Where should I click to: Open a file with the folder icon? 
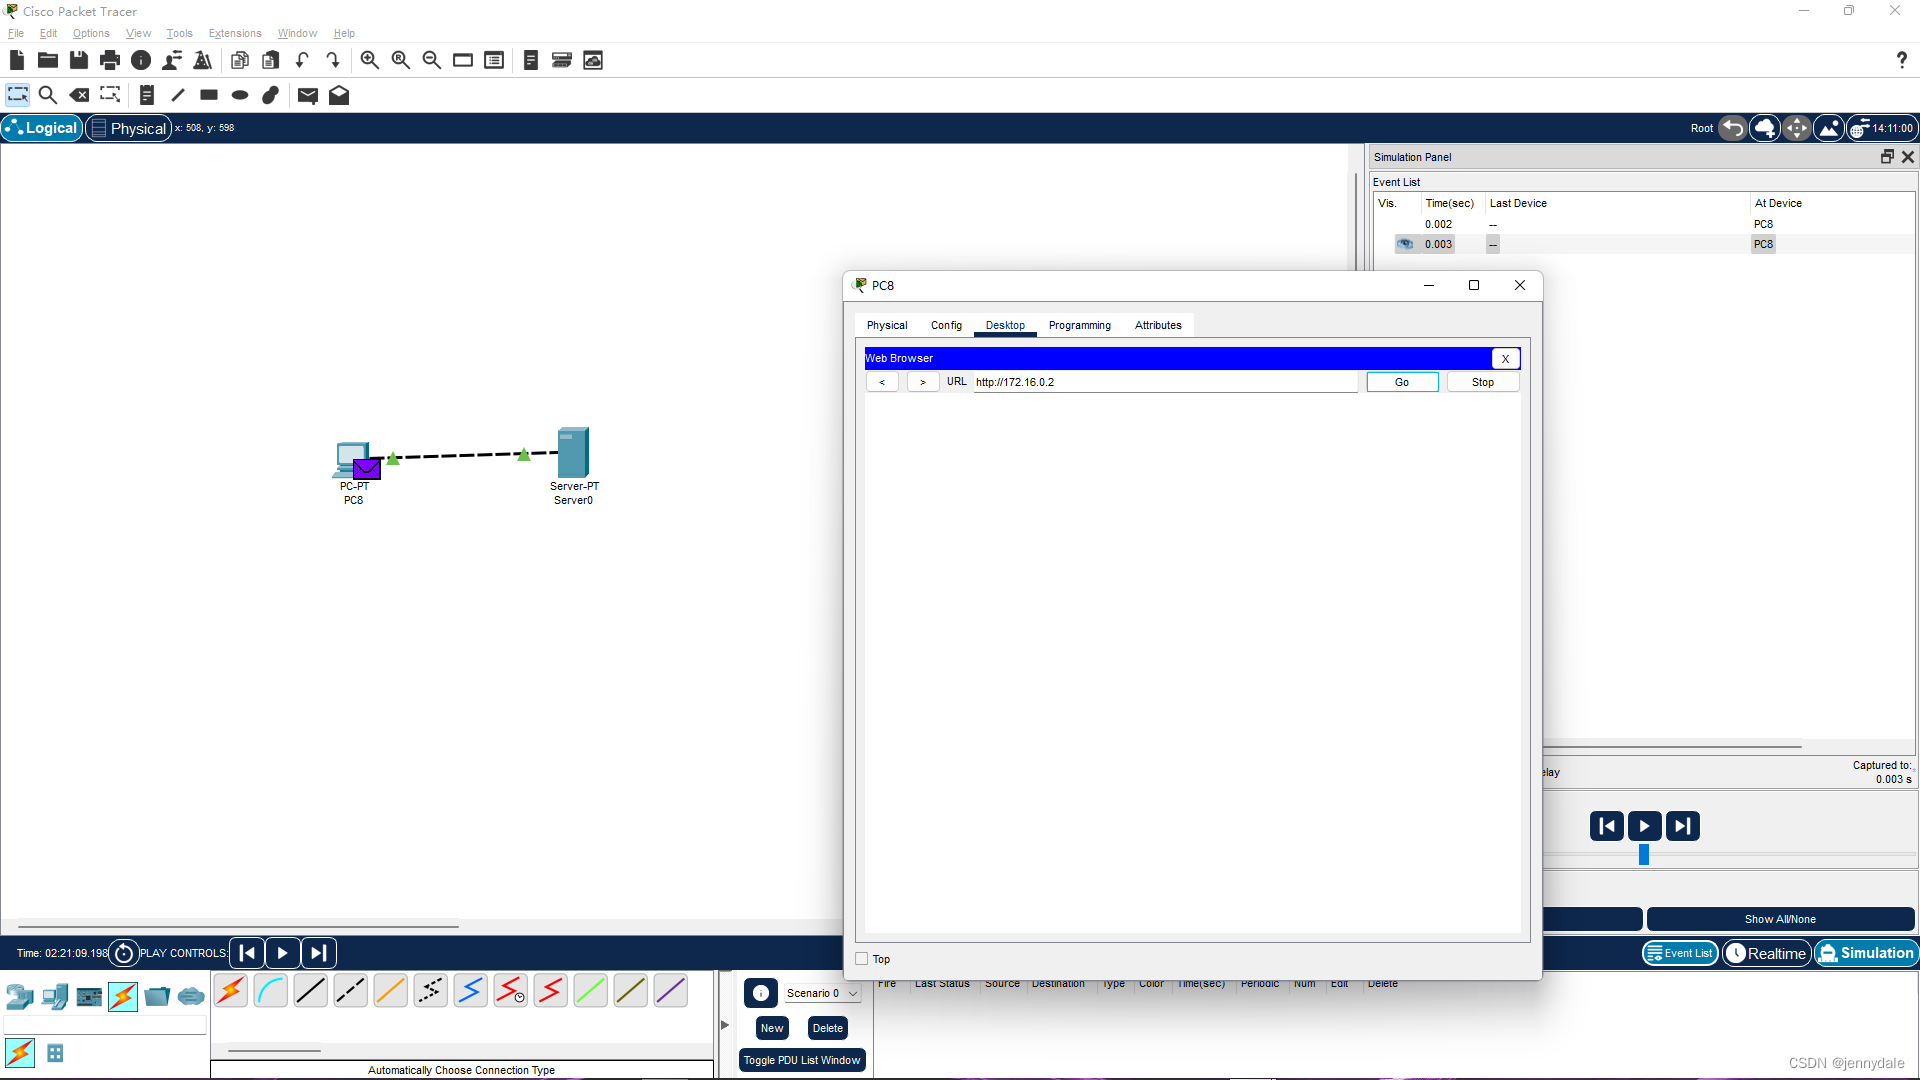click(x=48, y=61)
